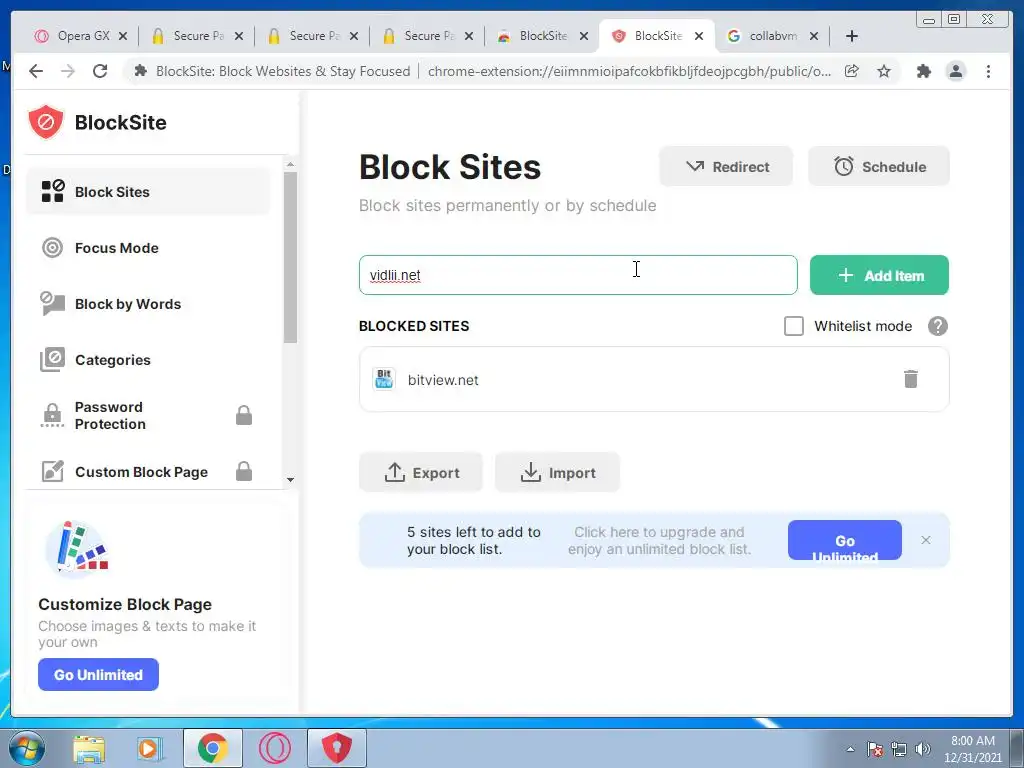Screen dimensions: 1024x768
Task: Open the profile avatar menu
Action: [955, 71]
